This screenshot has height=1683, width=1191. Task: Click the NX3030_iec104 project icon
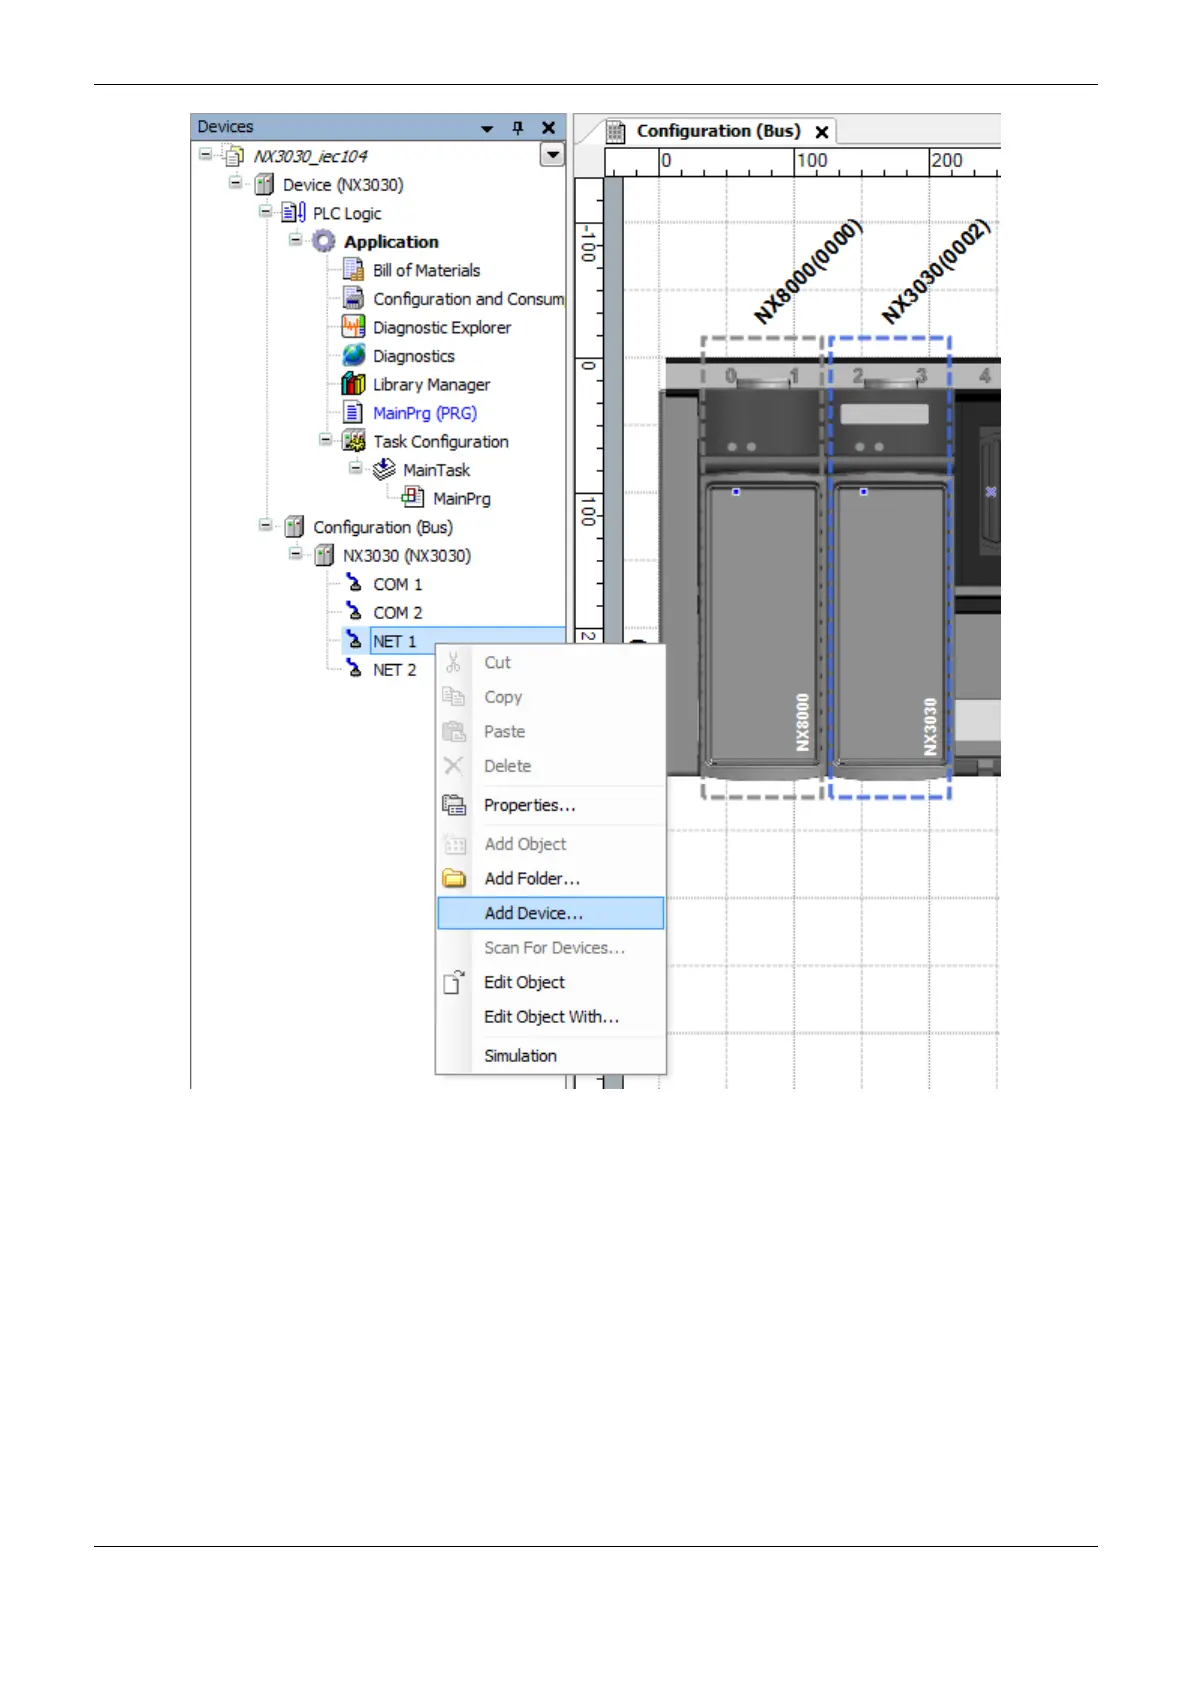[x=234, y=156]
